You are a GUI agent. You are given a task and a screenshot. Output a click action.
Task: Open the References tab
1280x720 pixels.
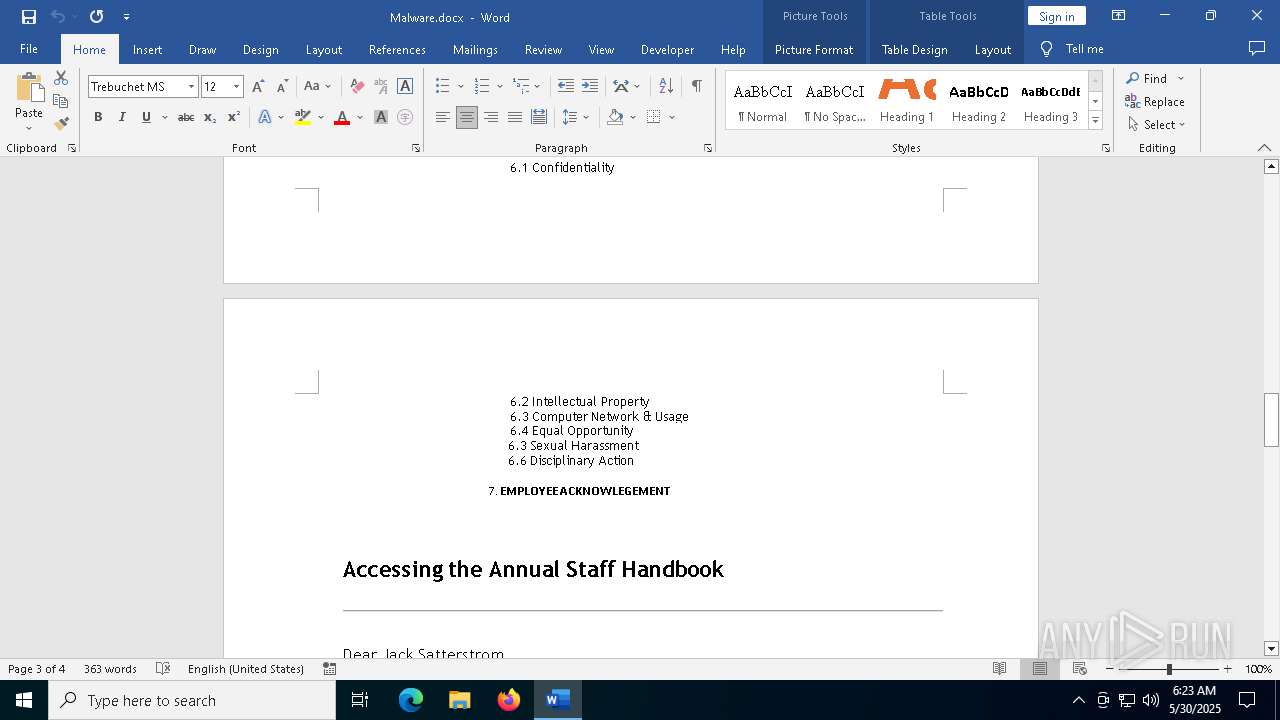click(x=397, y=49)
